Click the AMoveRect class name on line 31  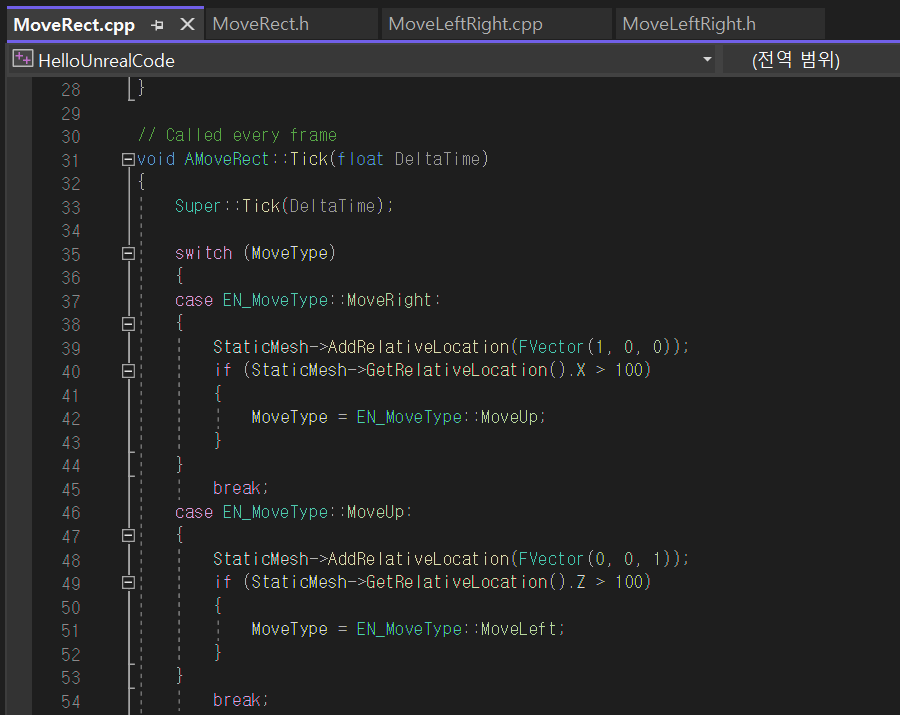227,159
